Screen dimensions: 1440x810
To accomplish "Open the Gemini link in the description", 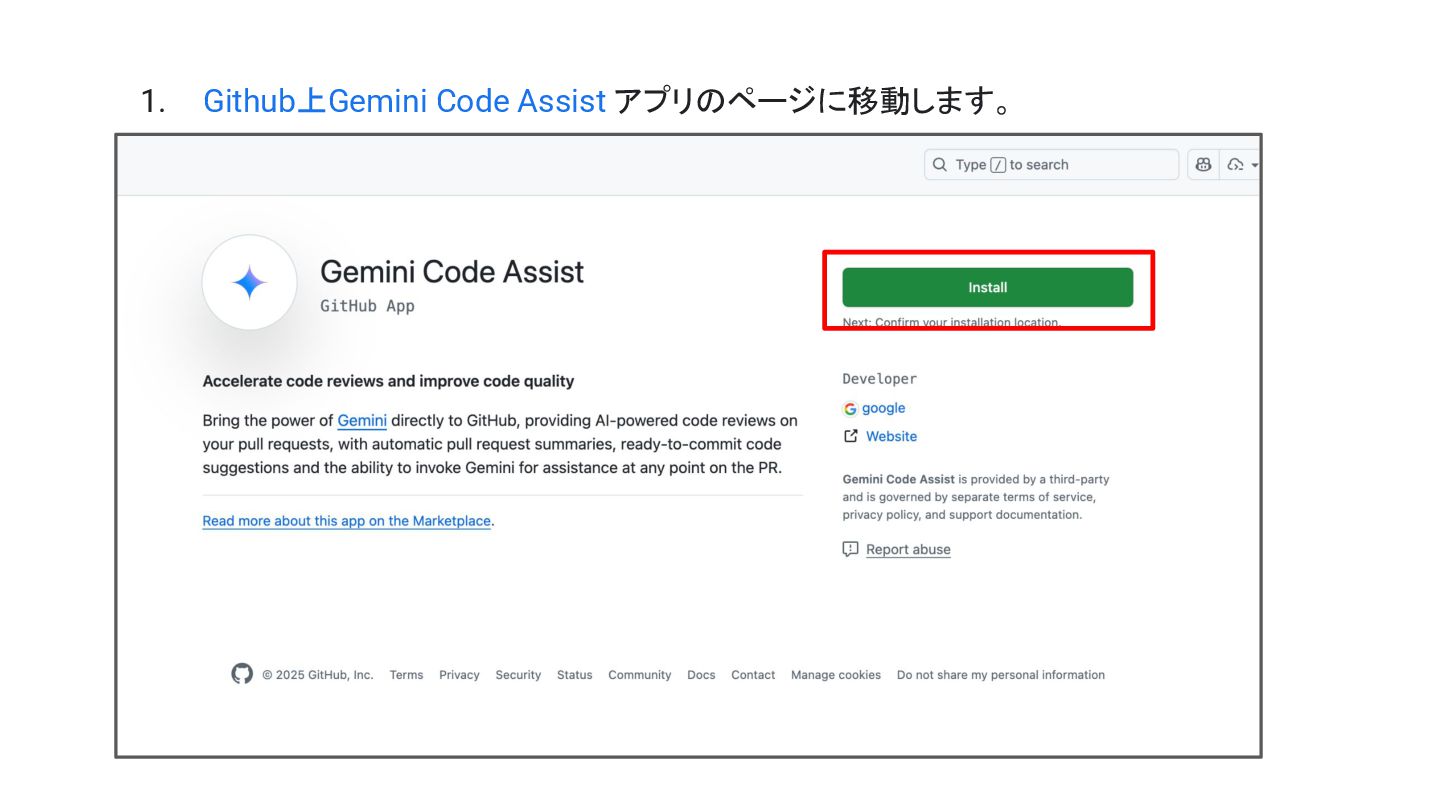I will 362,421.
